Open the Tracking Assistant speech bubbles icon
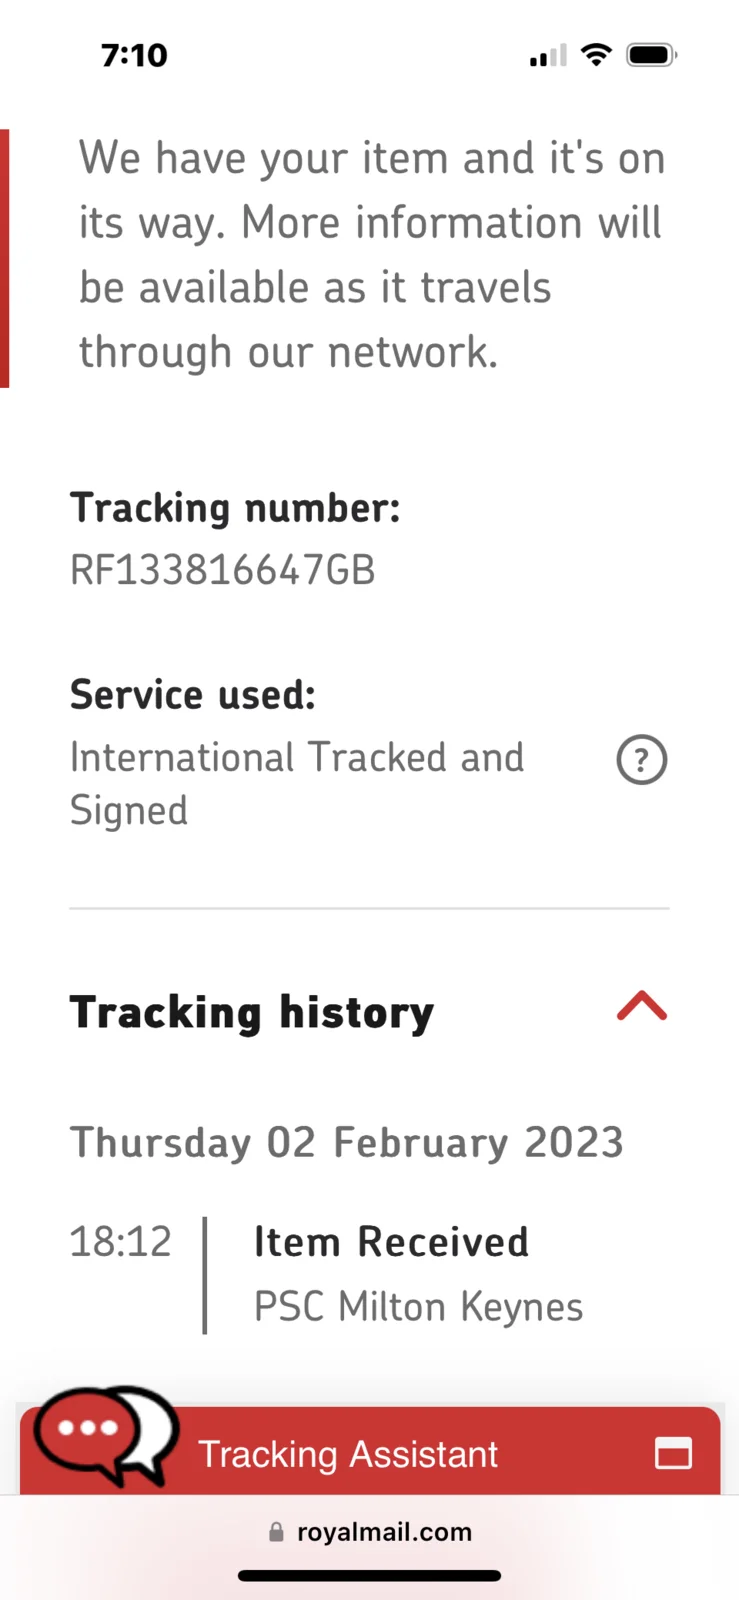 tap(105, 1436)
